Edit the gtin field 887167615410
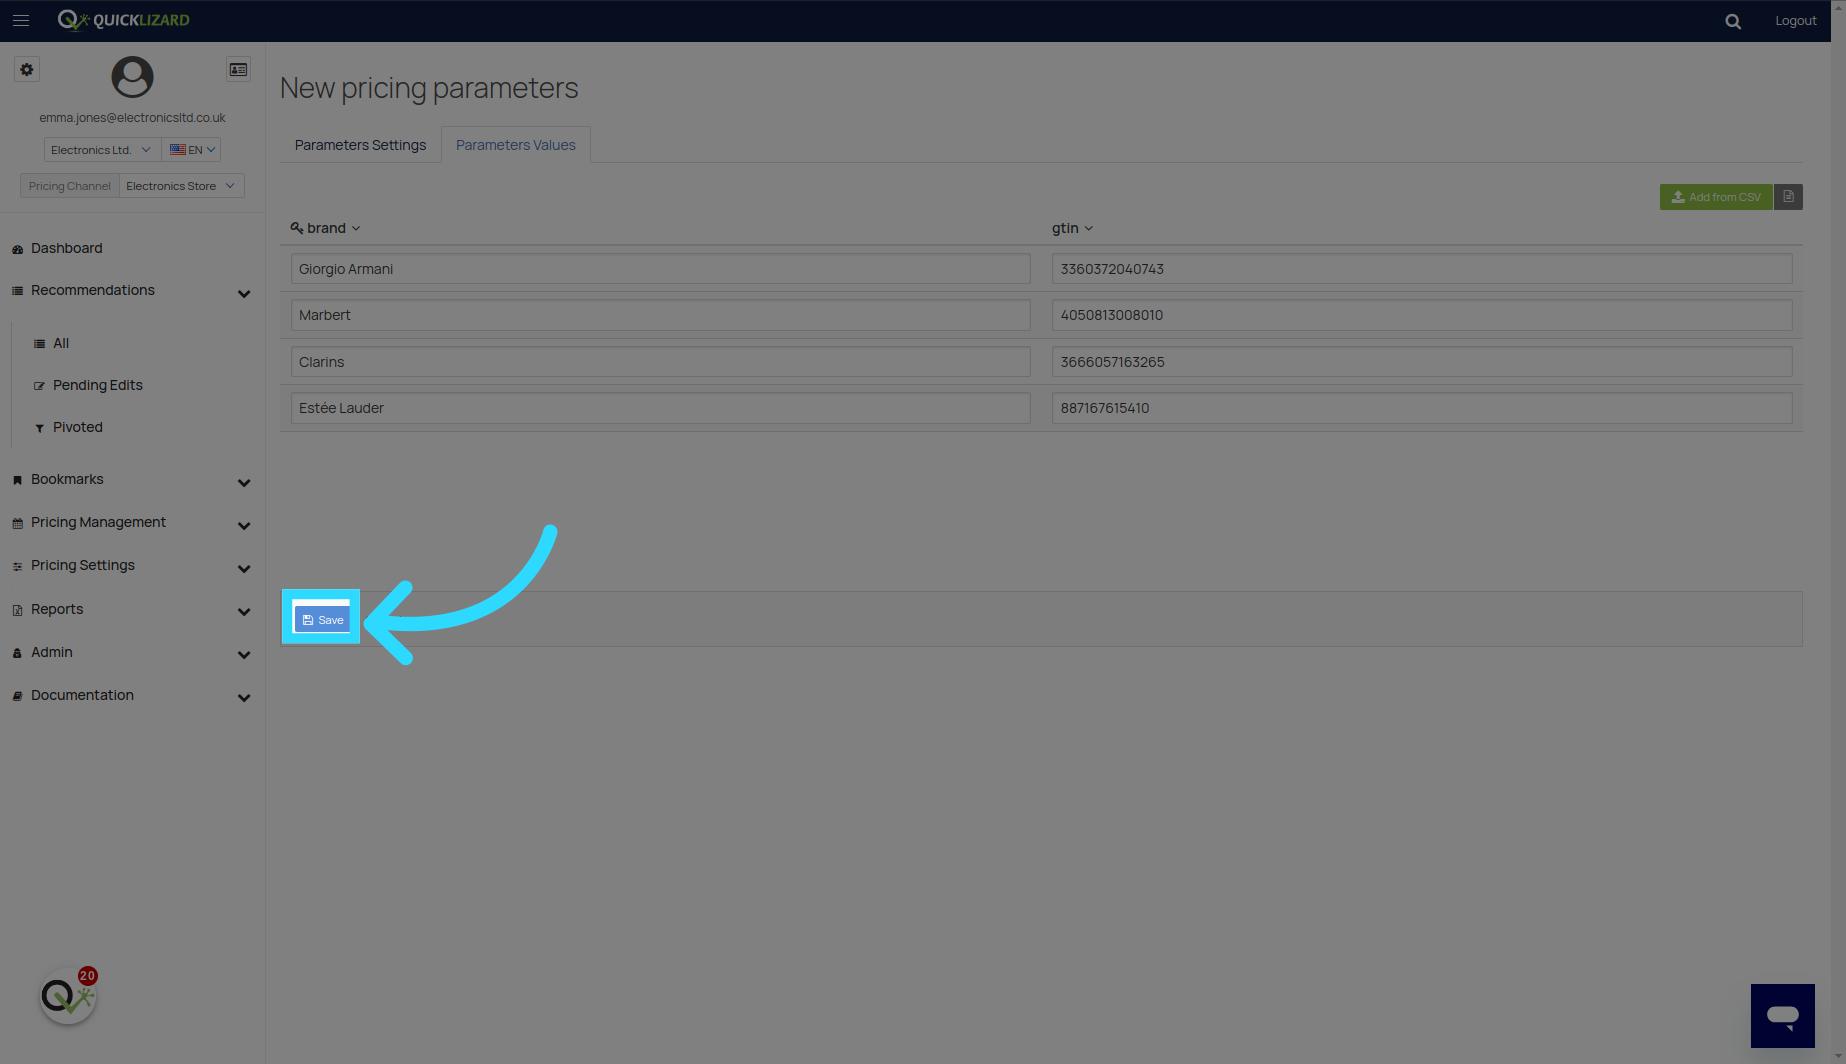The height and width of the screenshot is (1064, 1846). coord(1422,408)
